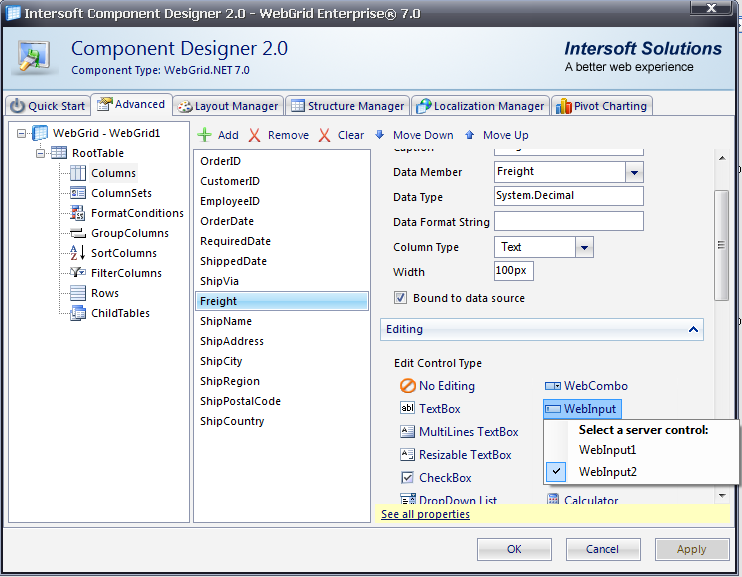This screenshot has height=577, width=742.
Task: Click the Data Type input field
Action: click(569, 196)
